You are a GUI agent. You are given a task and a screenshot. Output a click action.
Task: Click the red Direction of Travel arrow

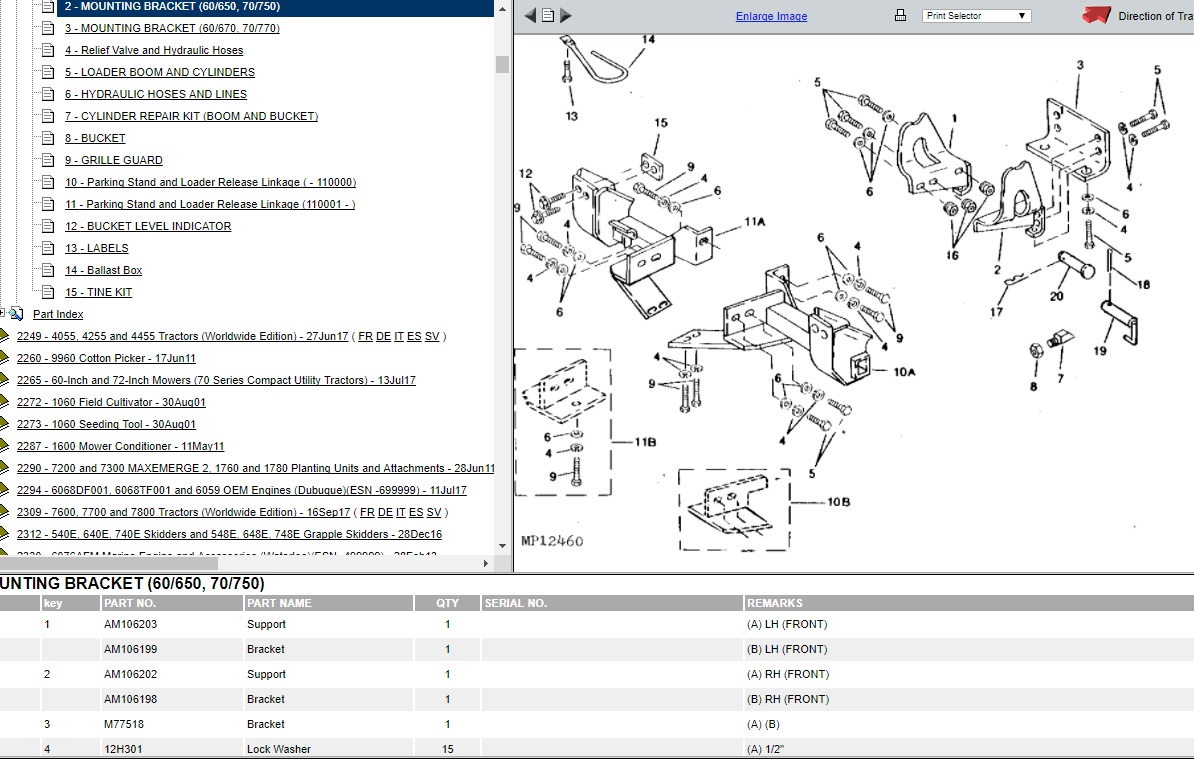1096,16
